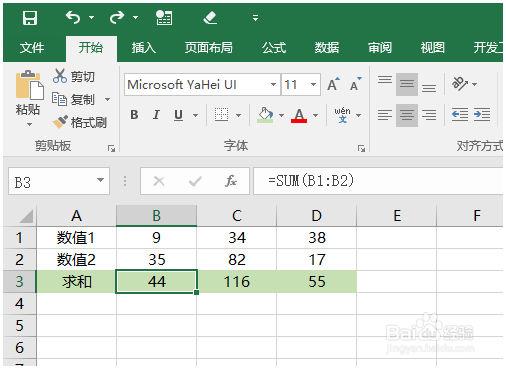Click the 粘贴 paste clipboard icon
This screenshot has height=369, width=506.
(29, 85)
